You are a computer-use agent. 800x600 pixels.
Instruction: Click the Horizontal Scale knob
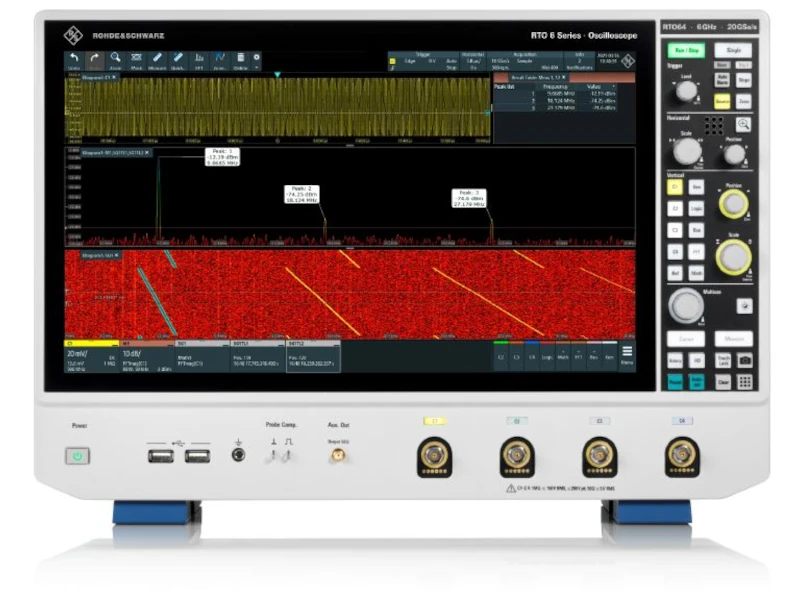click(x=686, y=151)
